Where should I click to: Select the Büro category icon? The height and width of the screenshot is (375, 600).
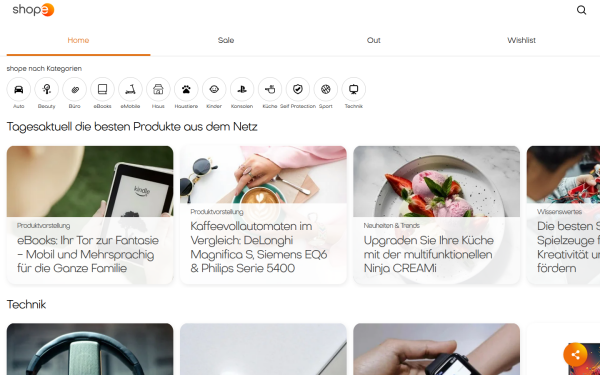point(75,89)
